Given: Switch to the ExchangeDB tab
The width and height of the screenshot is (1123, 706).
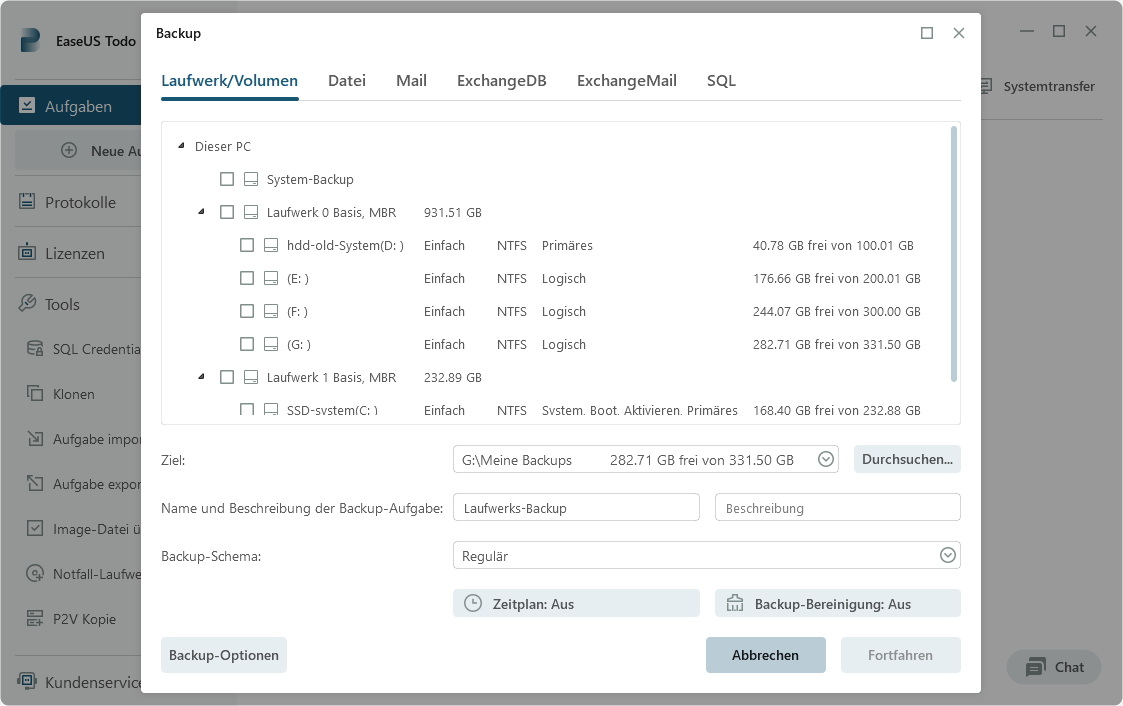Looking at the screenshot, I should 501,81.
